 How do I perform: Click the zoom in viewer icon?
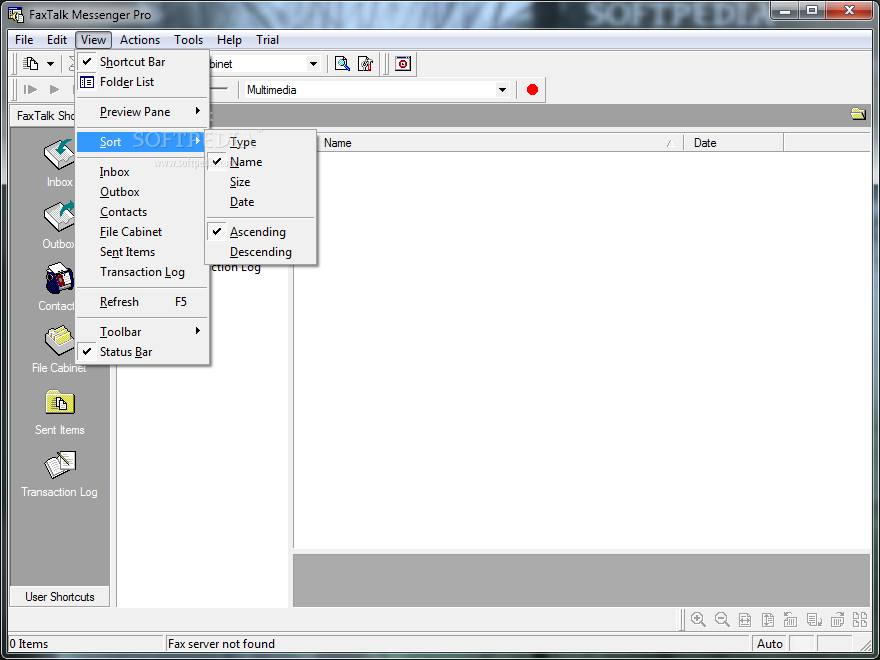pyautogui.click(x=698, y=620)
